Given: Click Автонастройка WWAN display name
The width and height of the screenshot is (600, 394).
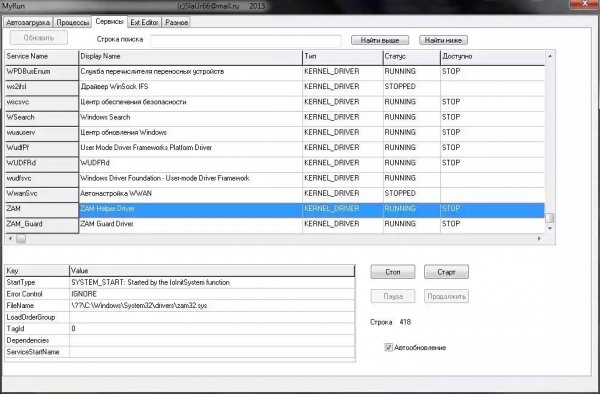Looking at the screenshot, I should (116, 194).
